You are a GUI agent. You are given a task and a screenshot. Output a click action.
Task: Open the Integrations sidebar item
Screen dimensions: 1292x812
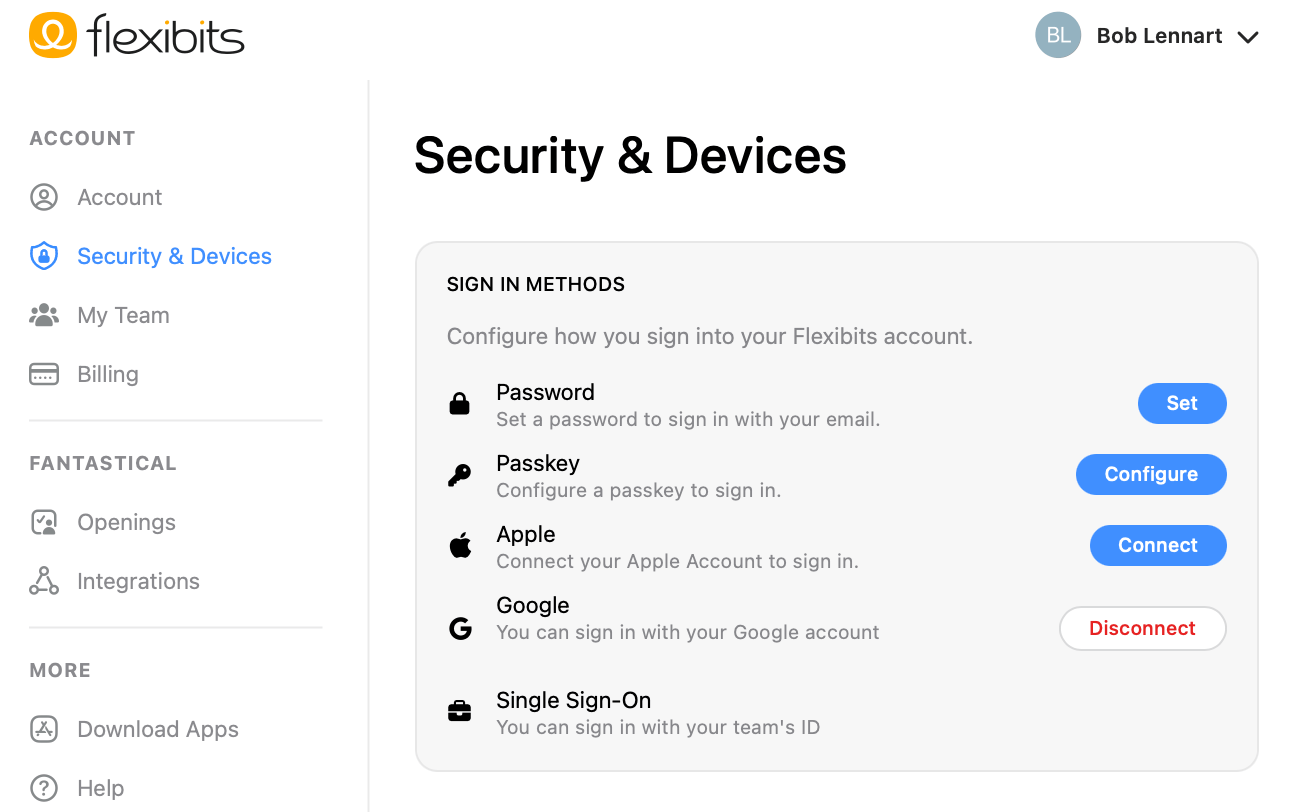coord(138,581)
